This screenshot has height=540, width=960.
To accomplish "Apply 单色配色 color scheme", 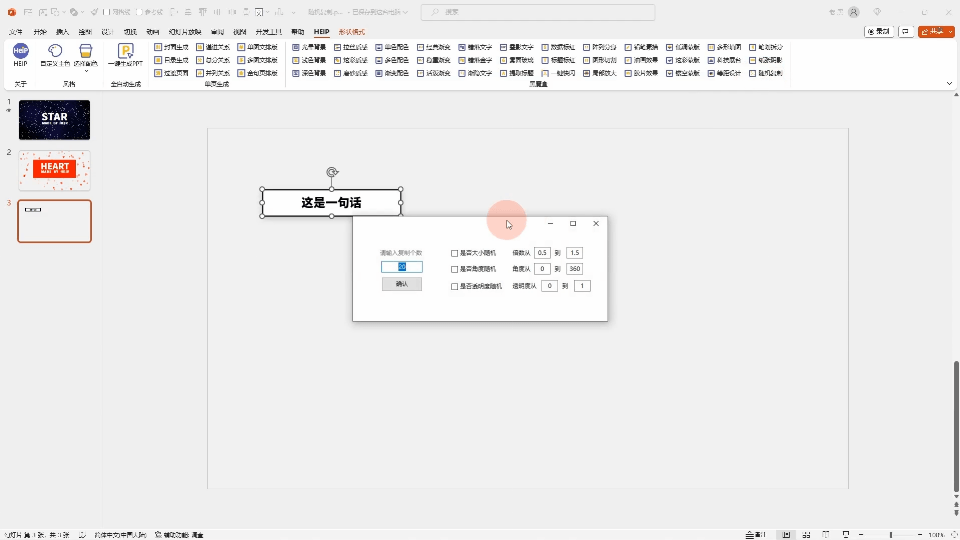I will pos(392,47).
